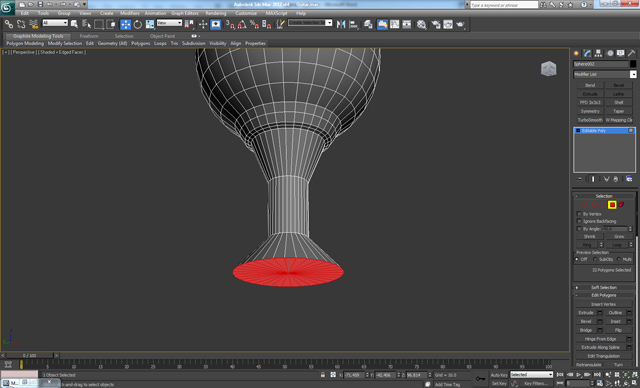Open the MAXScript menu
This screenshot has height=388, width=640.
(x=276, y=13)
